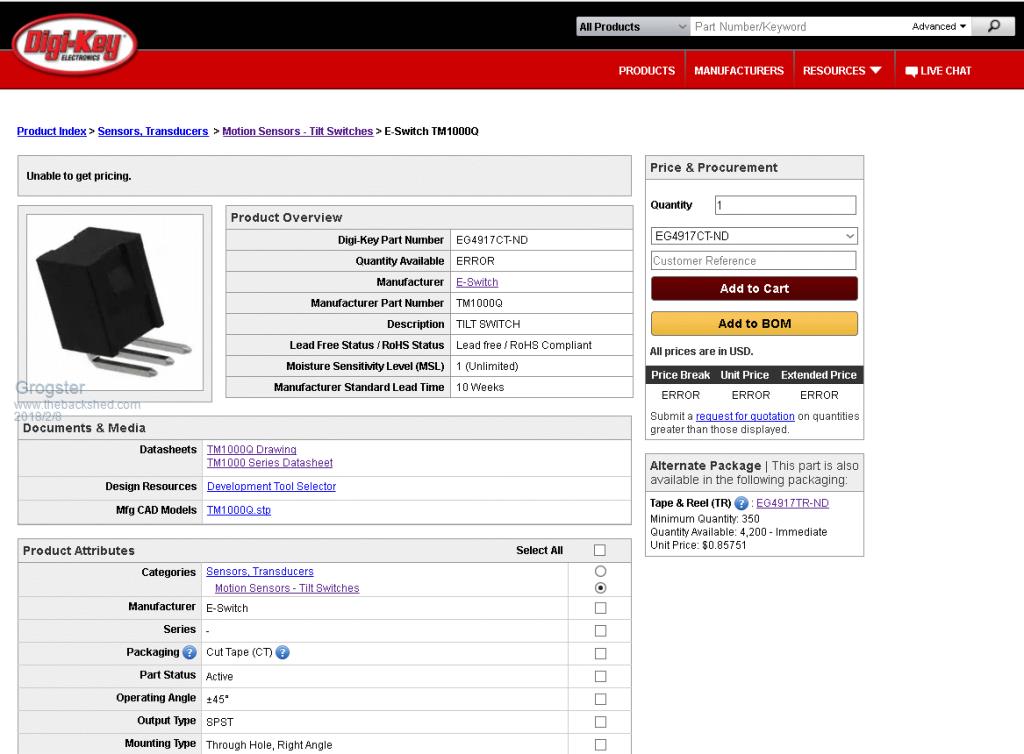Click help icon next to Packaging label

[x=189, y=652]
